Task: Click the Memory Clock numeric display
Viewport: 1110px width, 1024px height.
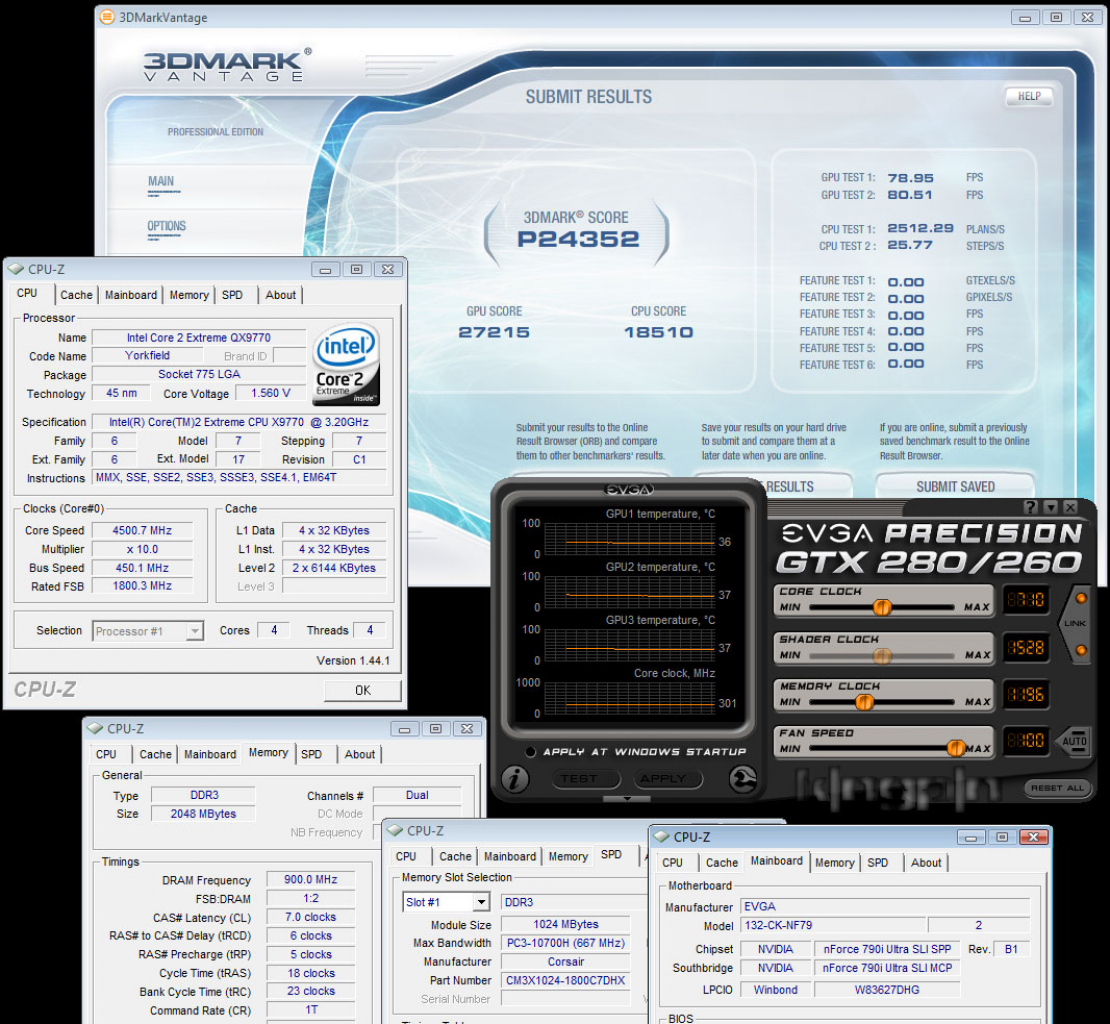Action: (1026, 694)
